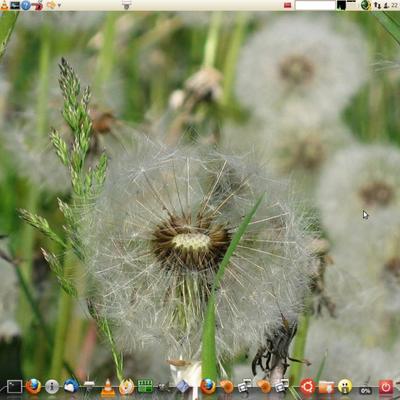Screen dimensions: 400x400
Task: Click the red icon beside the help icon
Action: (x=39, y=5)
